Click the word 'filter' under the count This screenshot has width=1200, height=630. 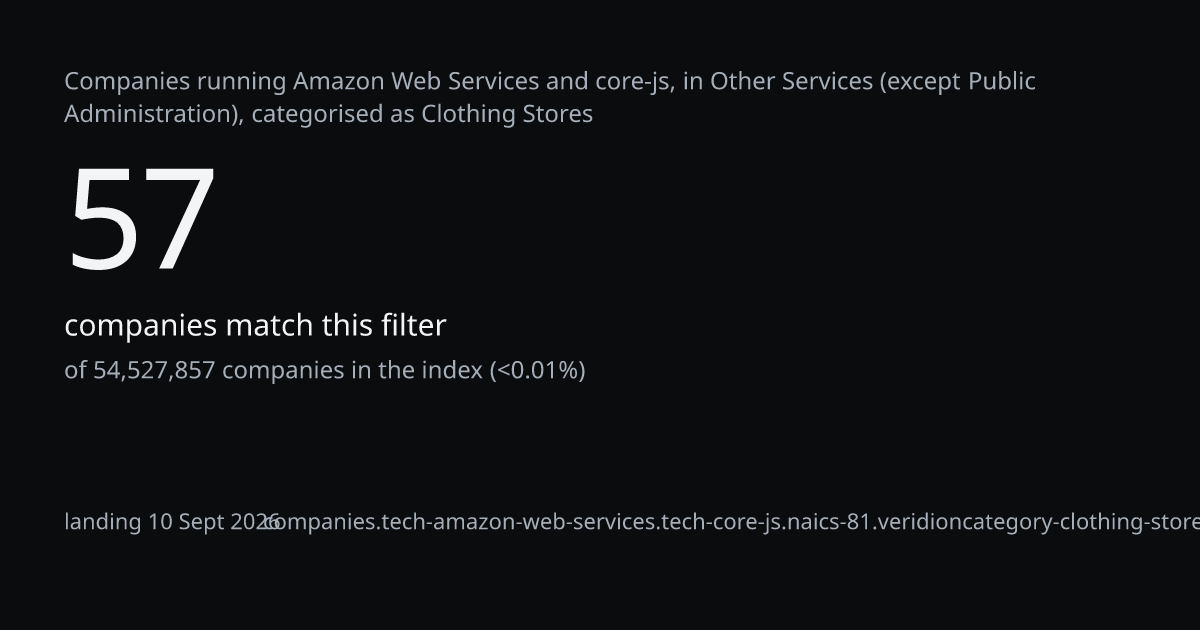(x=413, y=325)
